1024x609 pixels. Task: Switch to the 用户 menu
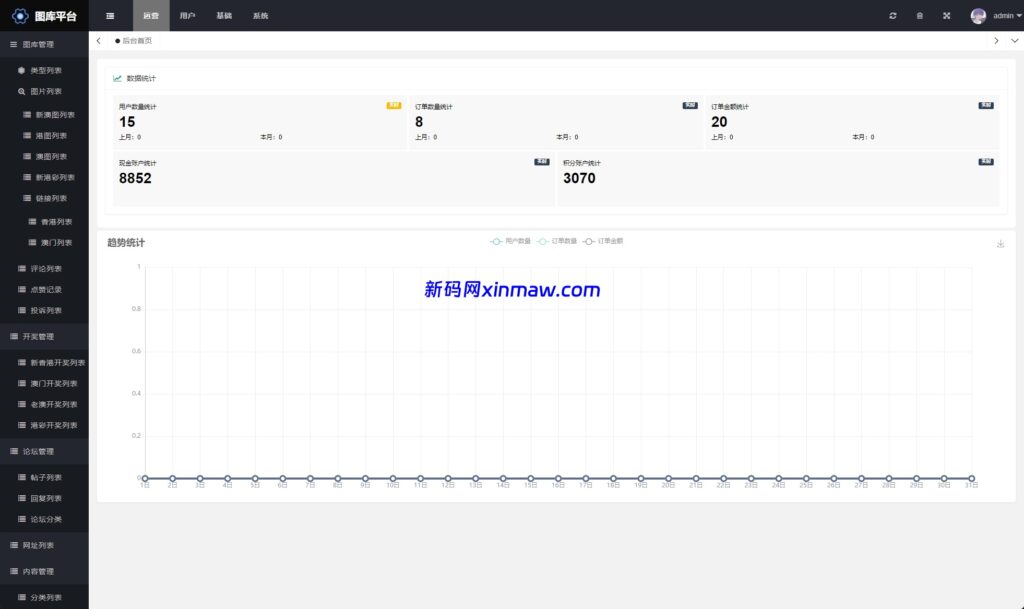pos(187,15)
